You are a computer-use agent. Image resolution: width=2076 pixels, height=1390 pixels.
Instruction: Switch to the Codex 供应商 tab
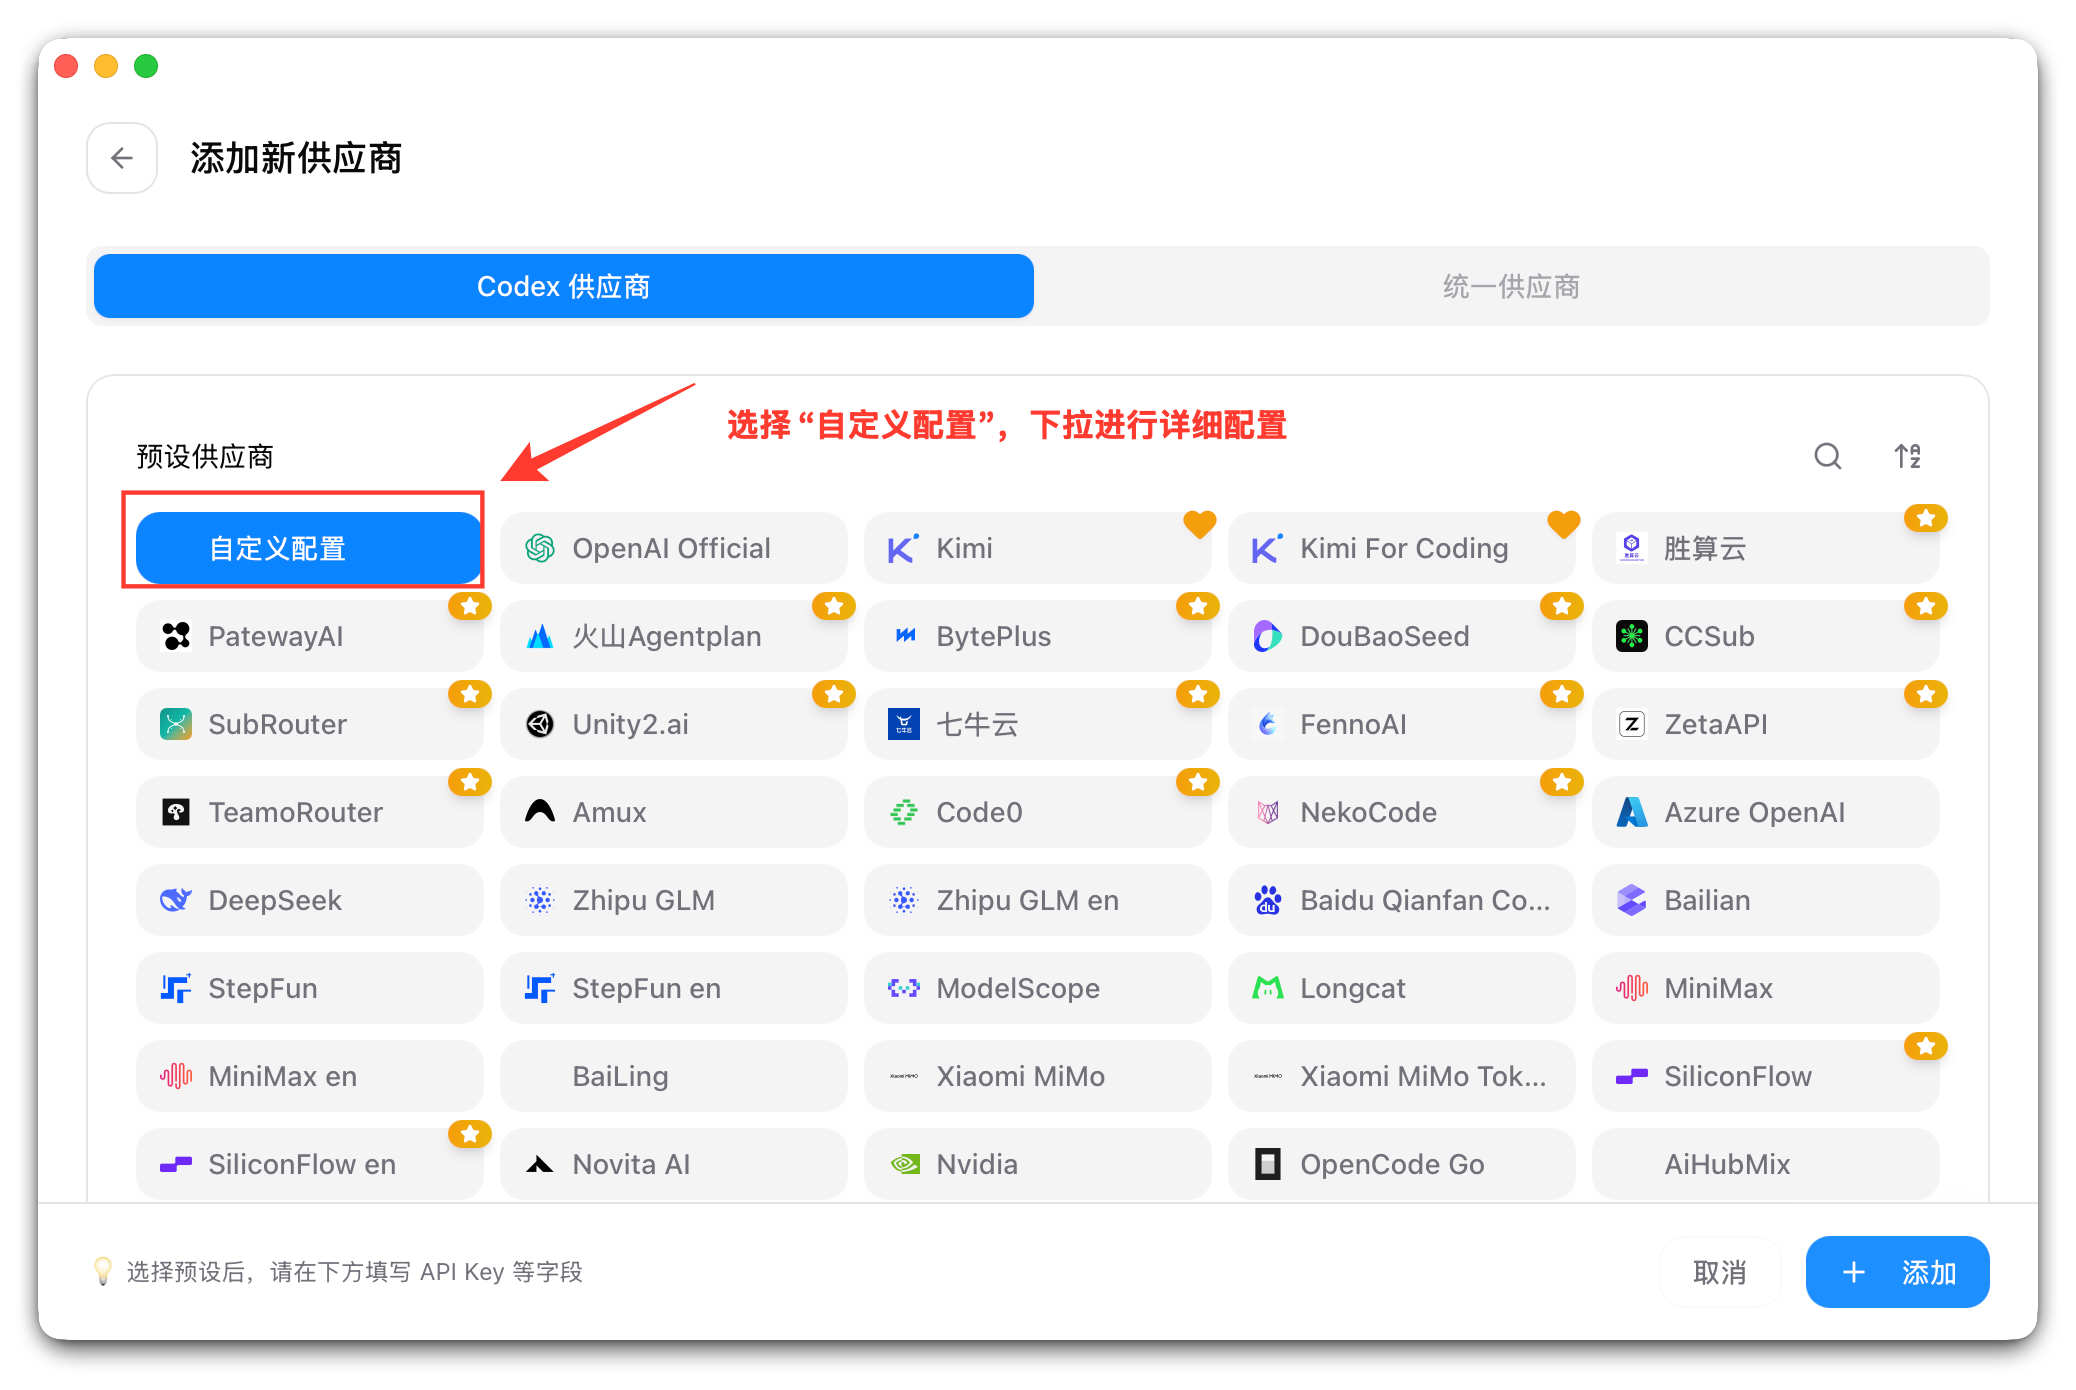[x=564, y=286]
